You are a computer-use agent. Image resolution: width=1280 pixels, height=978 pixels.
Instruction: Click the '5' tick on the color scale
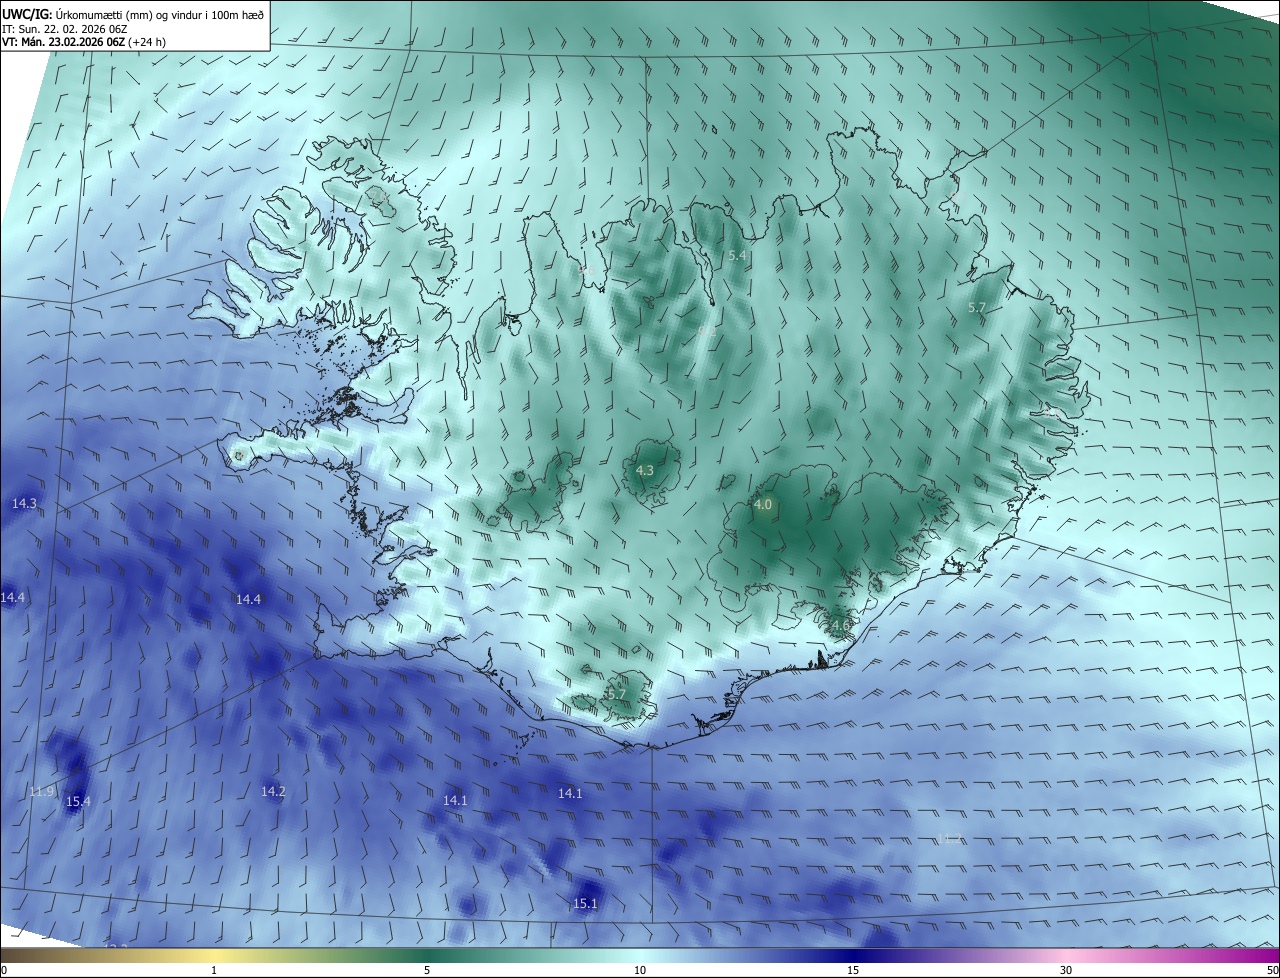[x=427, y=970]
